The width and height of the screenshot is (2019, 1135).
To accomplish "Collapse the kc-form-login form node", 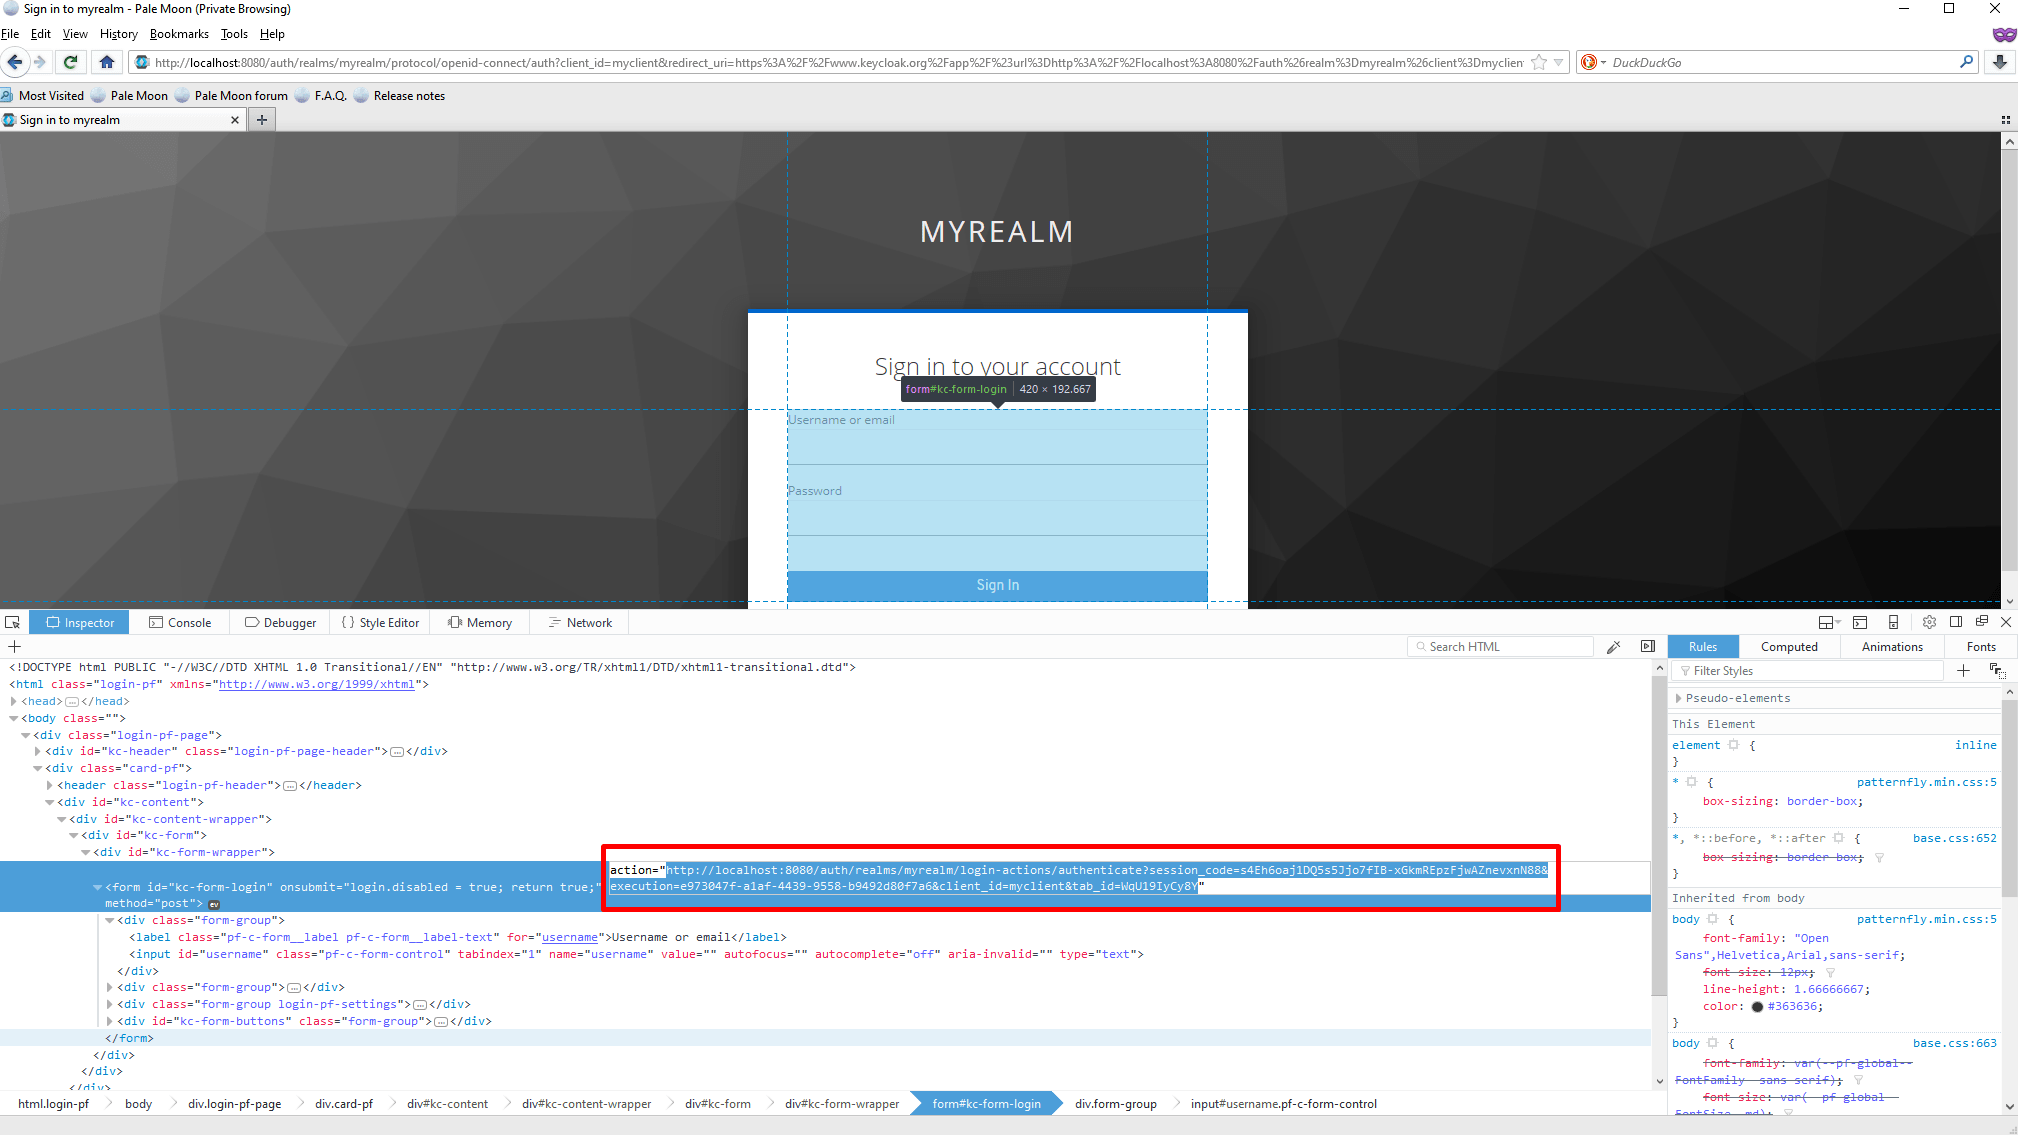I will [x=96, y=886].
